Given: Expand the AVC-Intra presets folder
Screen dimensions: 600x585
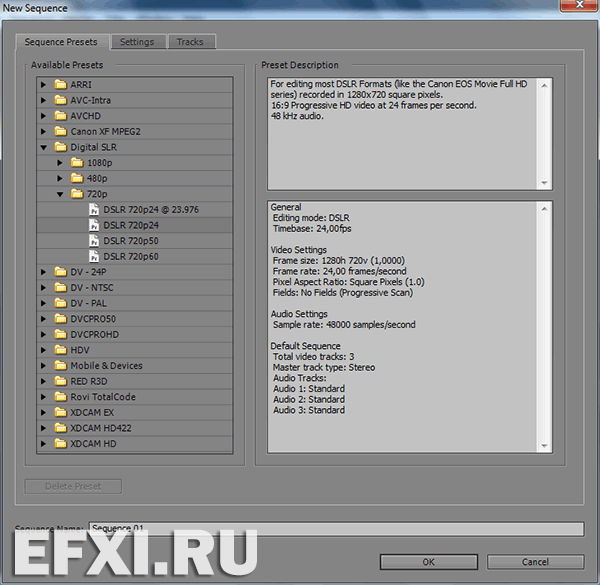Looking at the screenshot, I should pyautogui.click(x=43, y=100).
